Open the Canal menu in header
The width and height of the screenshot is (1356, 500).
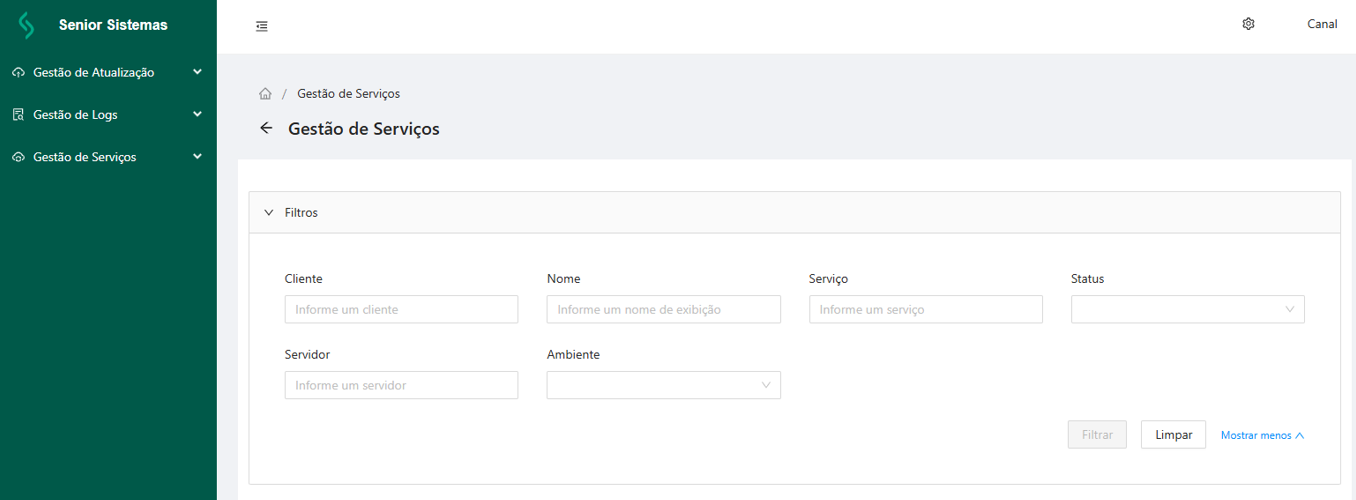pyautogui.click(x=1322, y=24)
